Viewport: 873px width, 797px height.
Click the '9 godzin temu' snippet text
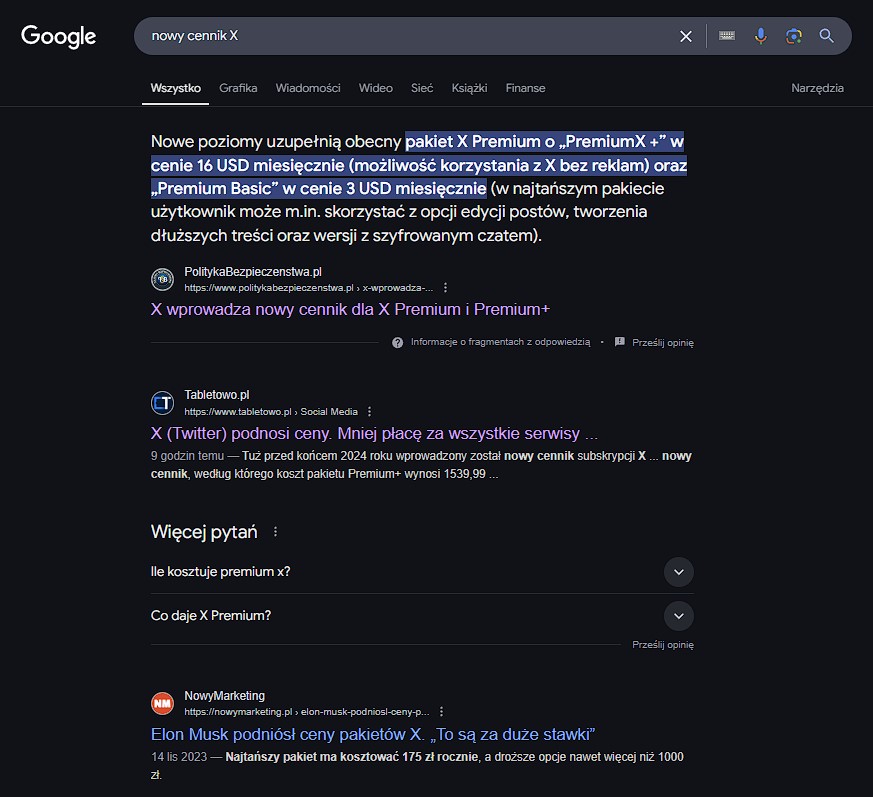click(187, 456)
